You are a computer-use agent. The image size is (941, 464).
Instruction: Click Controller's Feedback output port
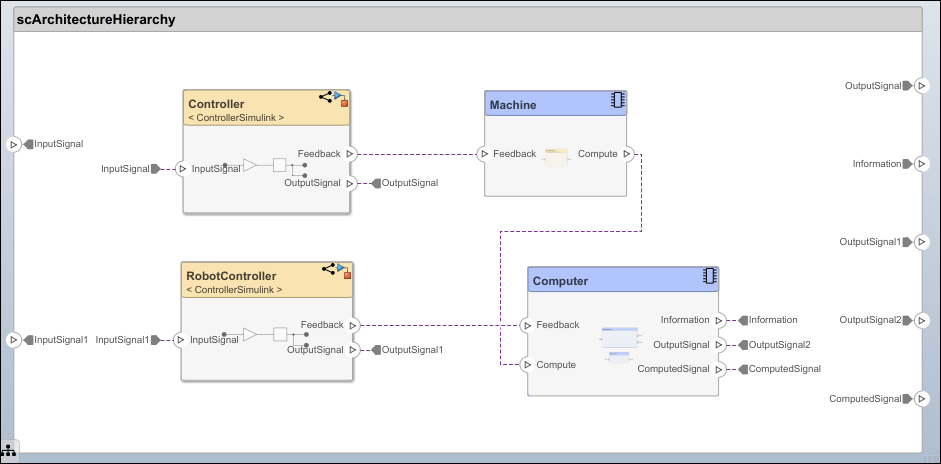pyautogui.click(x=350, y=154)
